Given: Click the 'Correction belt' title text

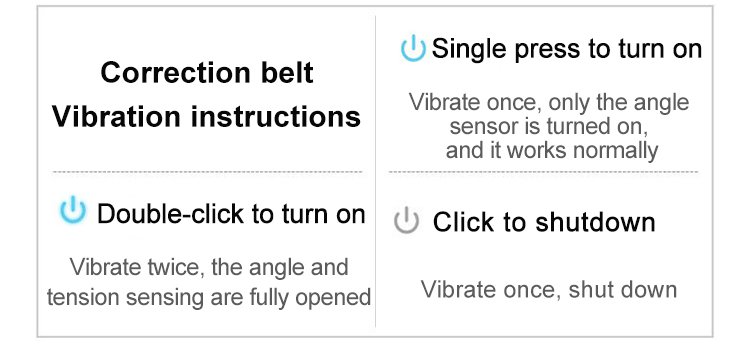Looking at the screenshot, I should click(207, 73).
